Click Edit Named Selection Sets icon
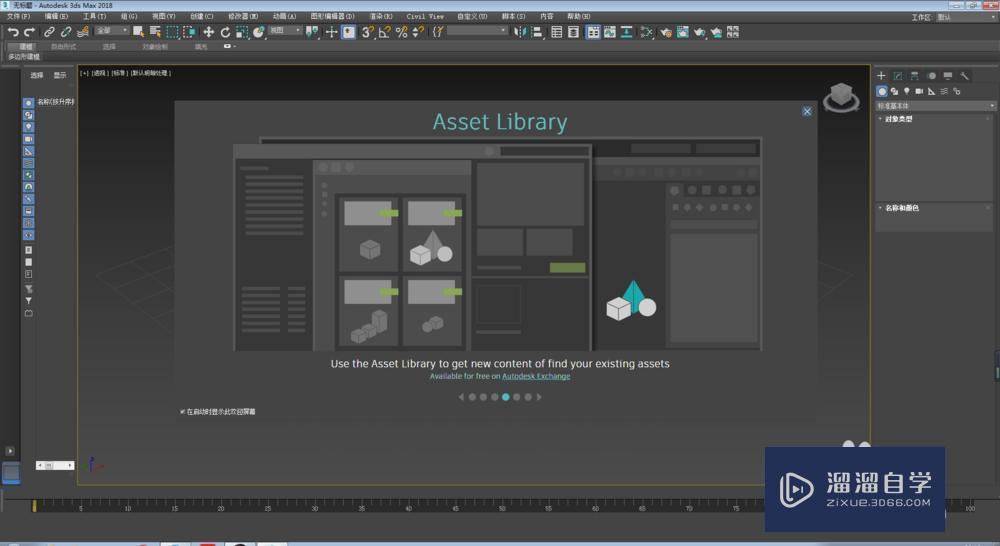This screenshot has width=1000, height=546. coord(438,32)
